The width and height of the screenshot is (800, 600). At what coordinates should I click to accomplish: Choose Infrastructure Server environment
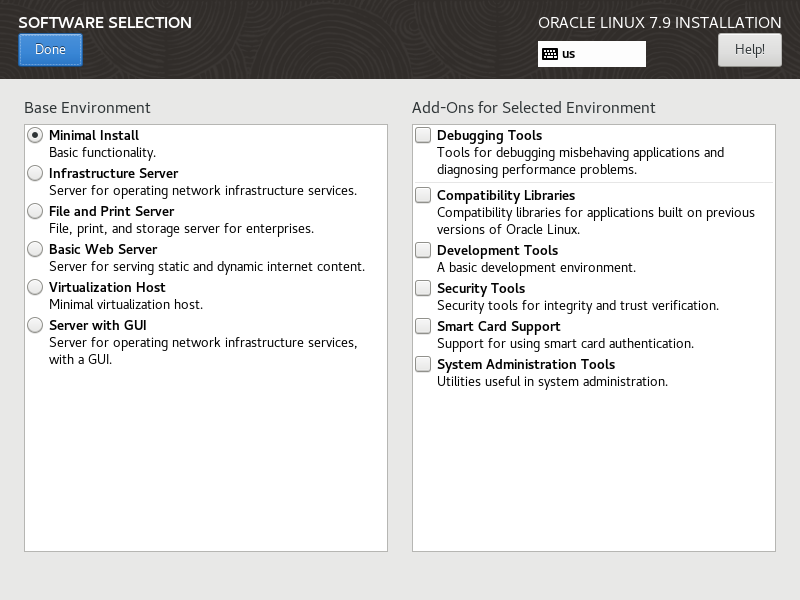point(35,173)
